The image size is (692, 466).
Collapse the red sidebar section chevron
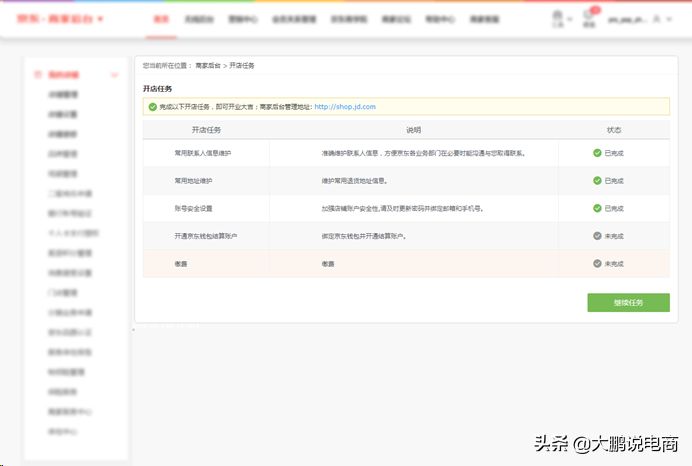[114, 75]
